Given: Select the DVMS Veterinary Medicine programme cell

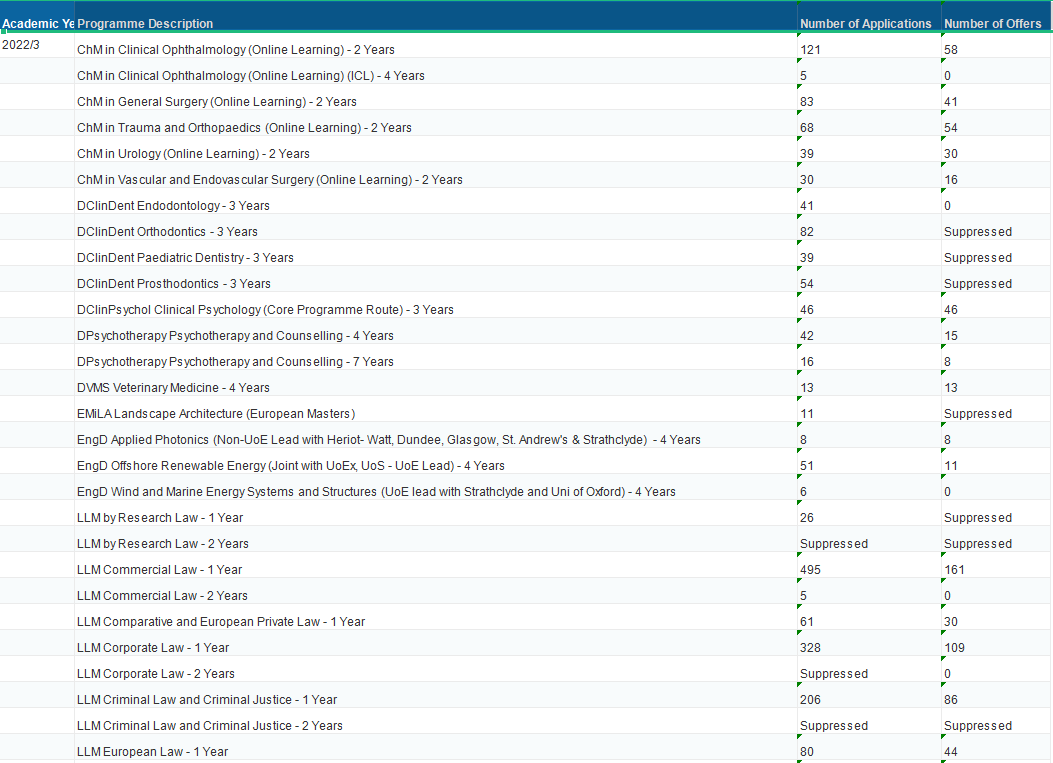Looking at the screenshot, I should pos(173,388).
